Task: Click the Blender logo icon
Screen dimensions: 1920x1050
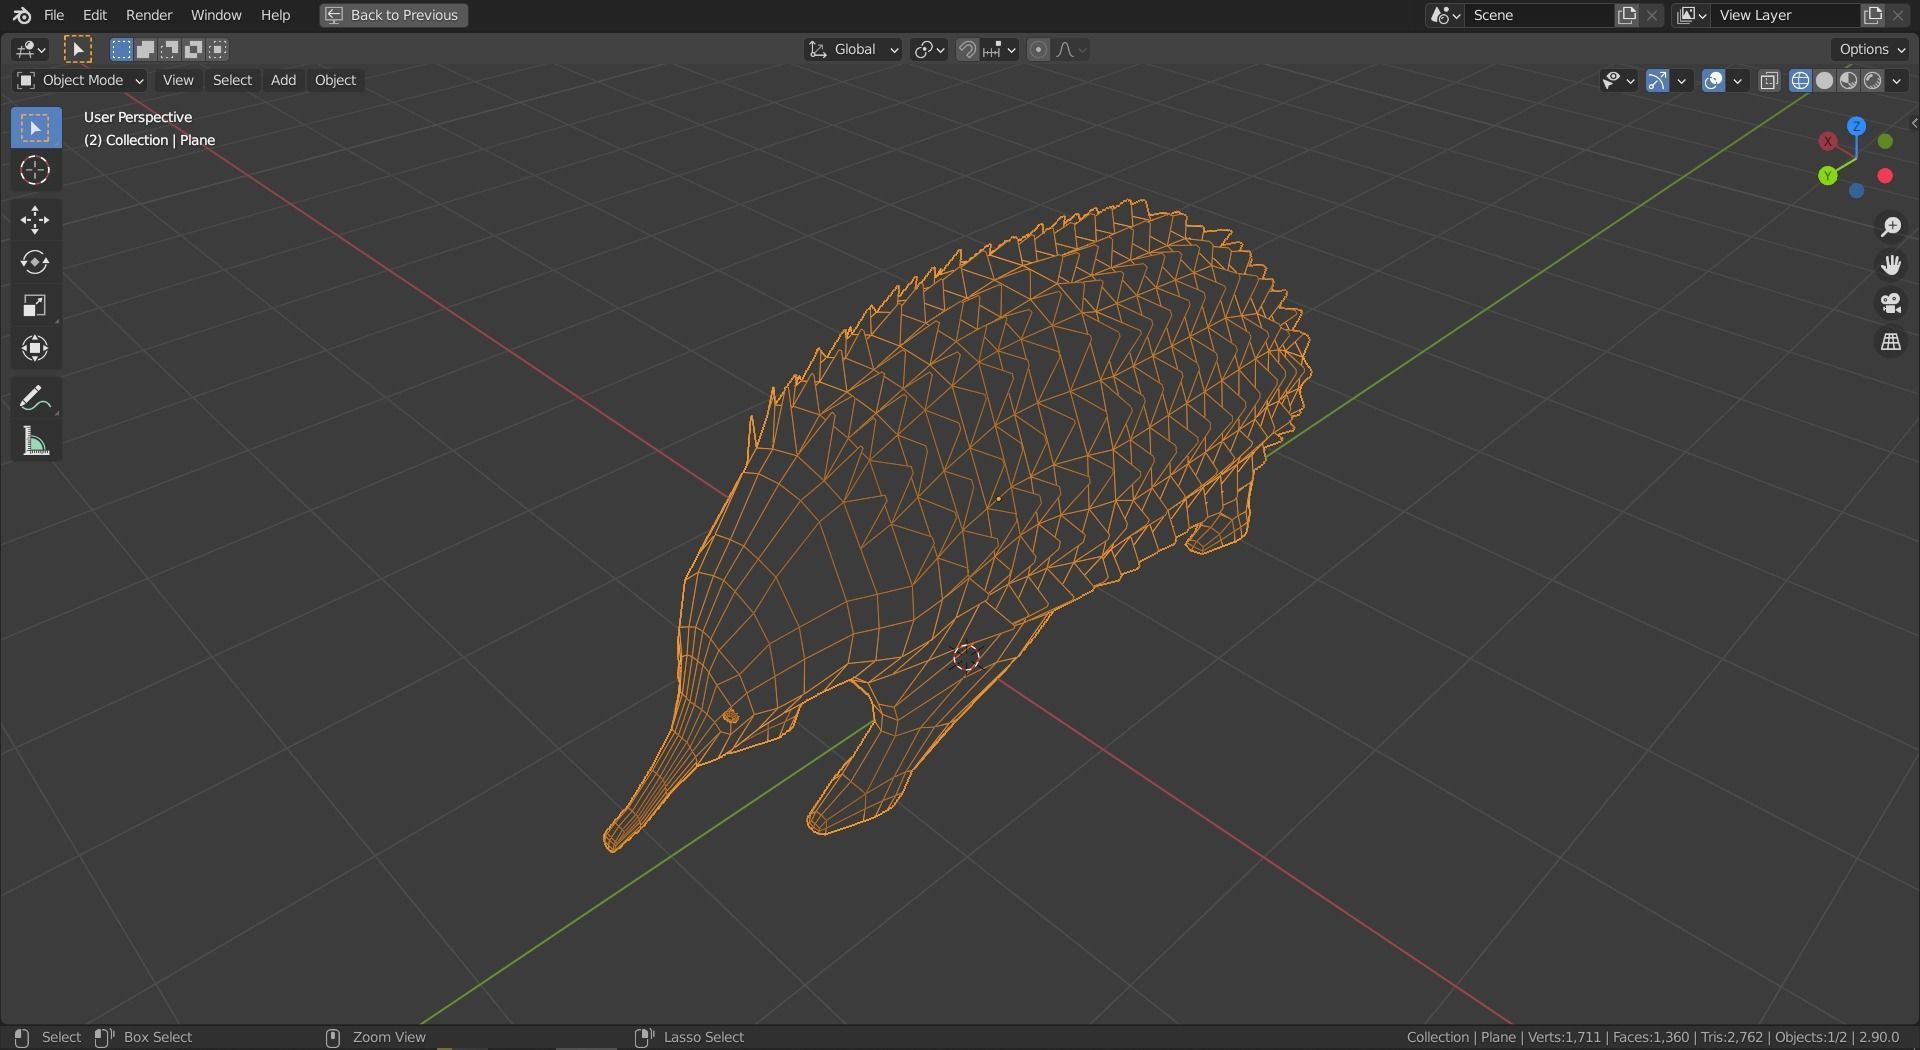Action: (x=22, y=15)
